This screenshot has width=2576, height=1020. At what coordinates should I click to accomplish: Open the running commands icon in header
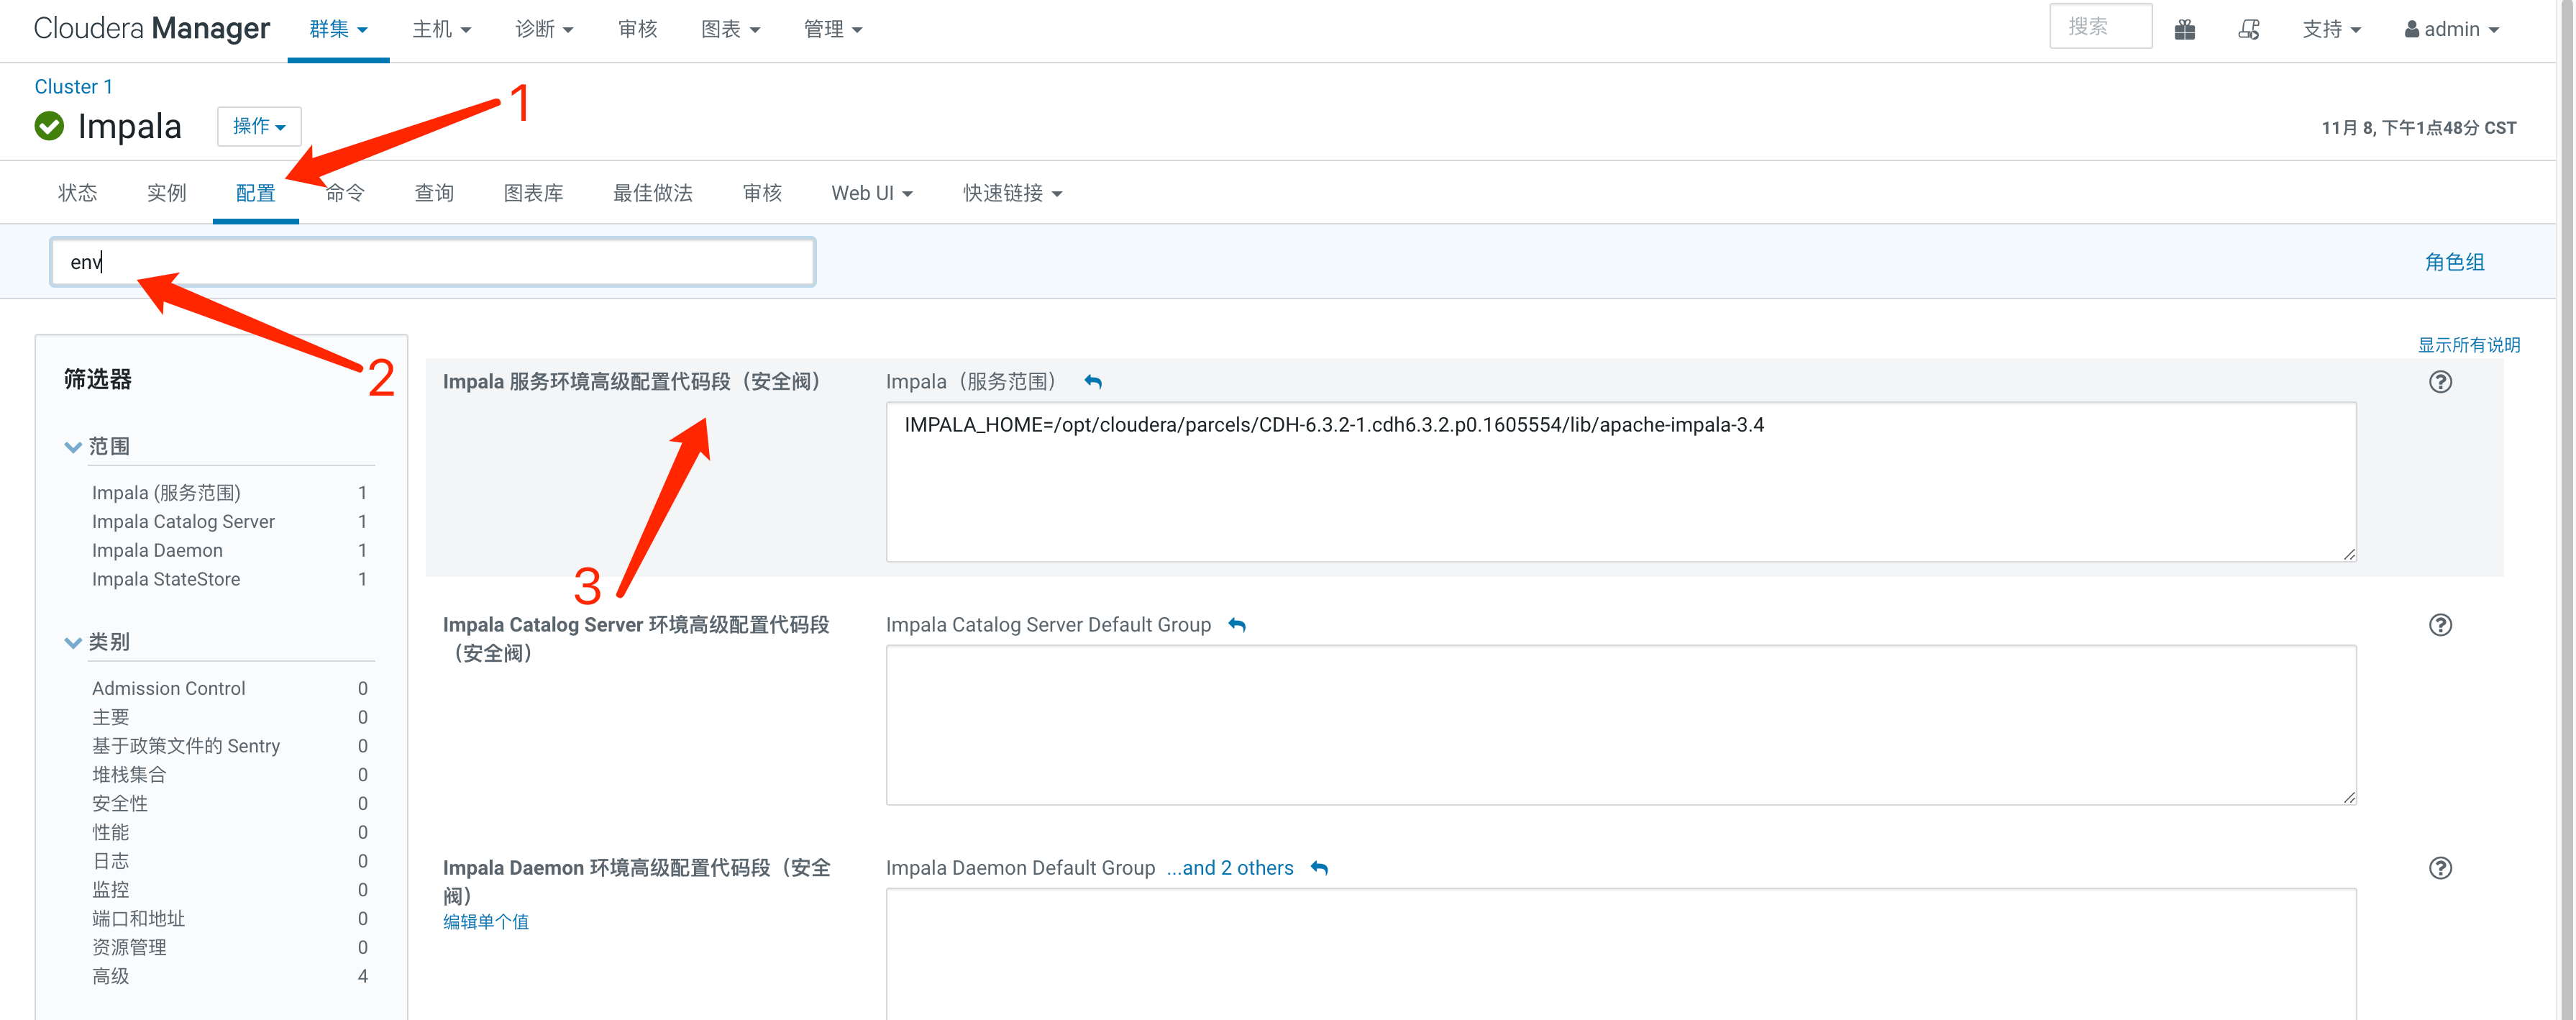[2249, 30]
